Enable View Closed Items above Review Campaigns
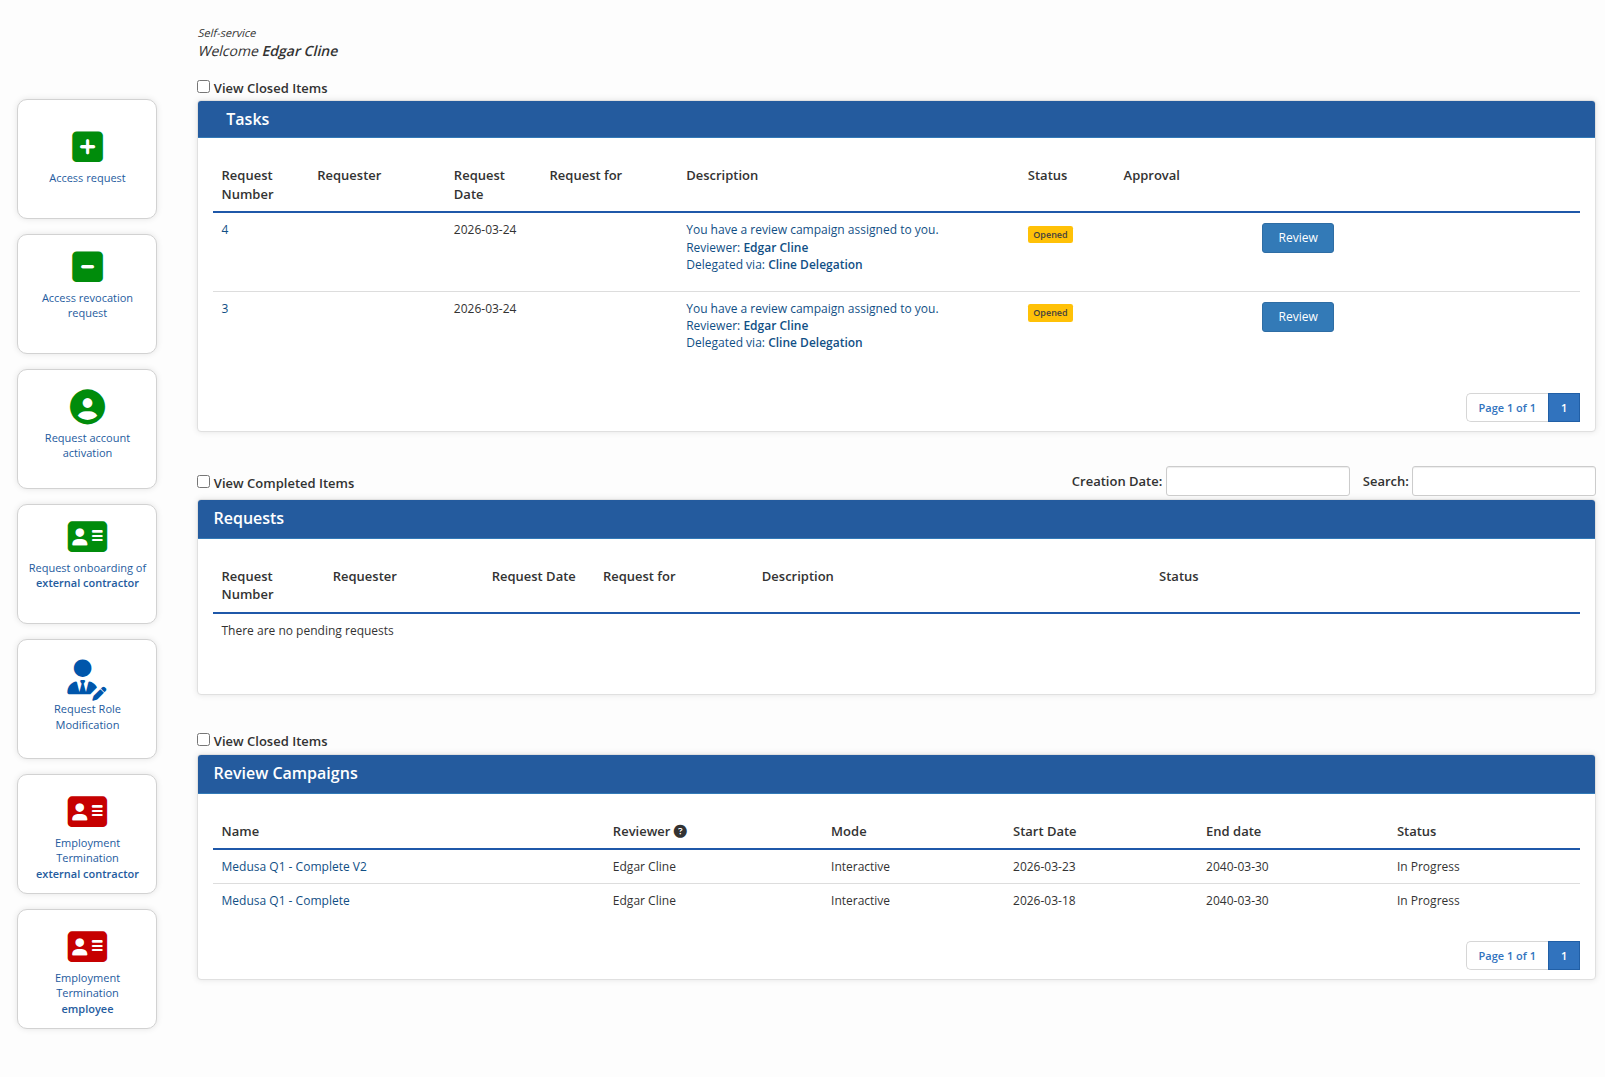The image size is (1605, 1077). [x=203, y=739]
